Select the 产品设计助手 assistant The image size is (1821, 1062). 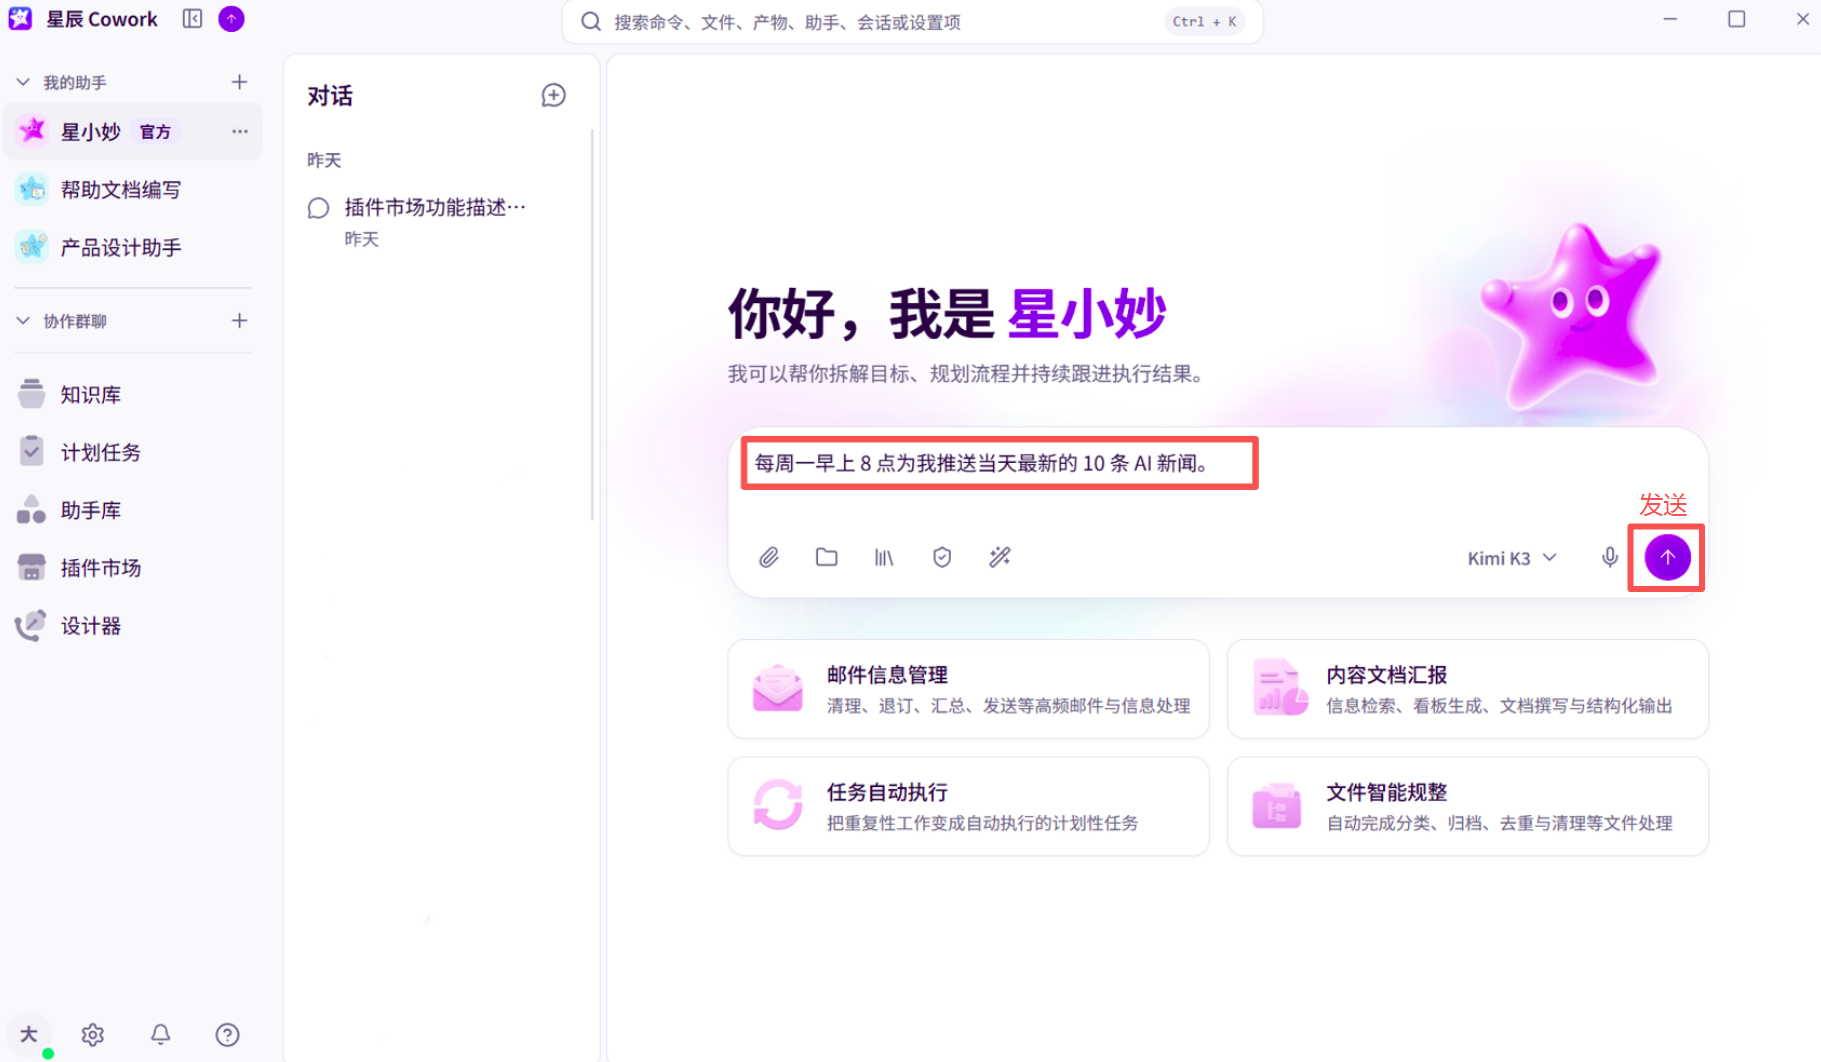pyautogui.click(x=133, y=247)
